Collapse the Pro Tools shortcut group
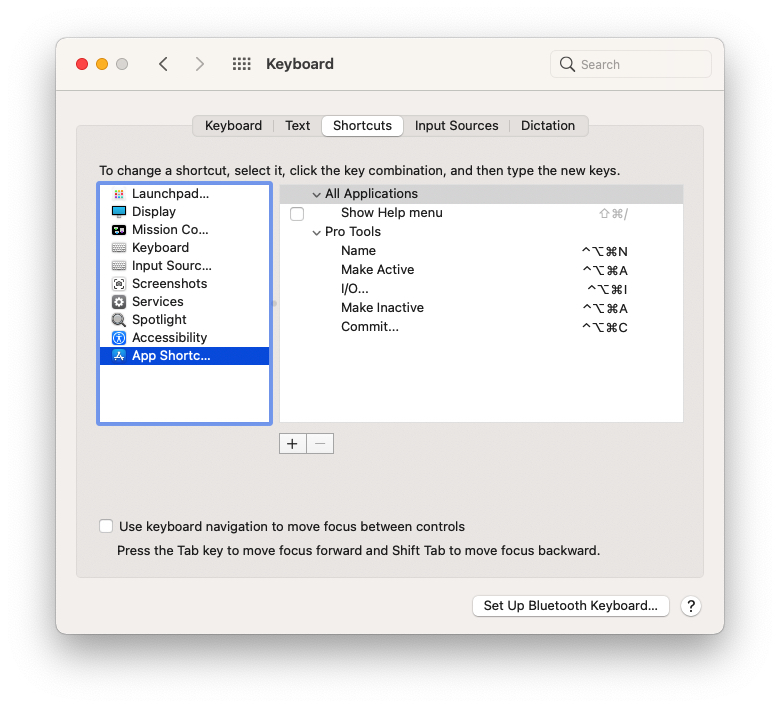 pyautogui.click(x=316, y=232)
